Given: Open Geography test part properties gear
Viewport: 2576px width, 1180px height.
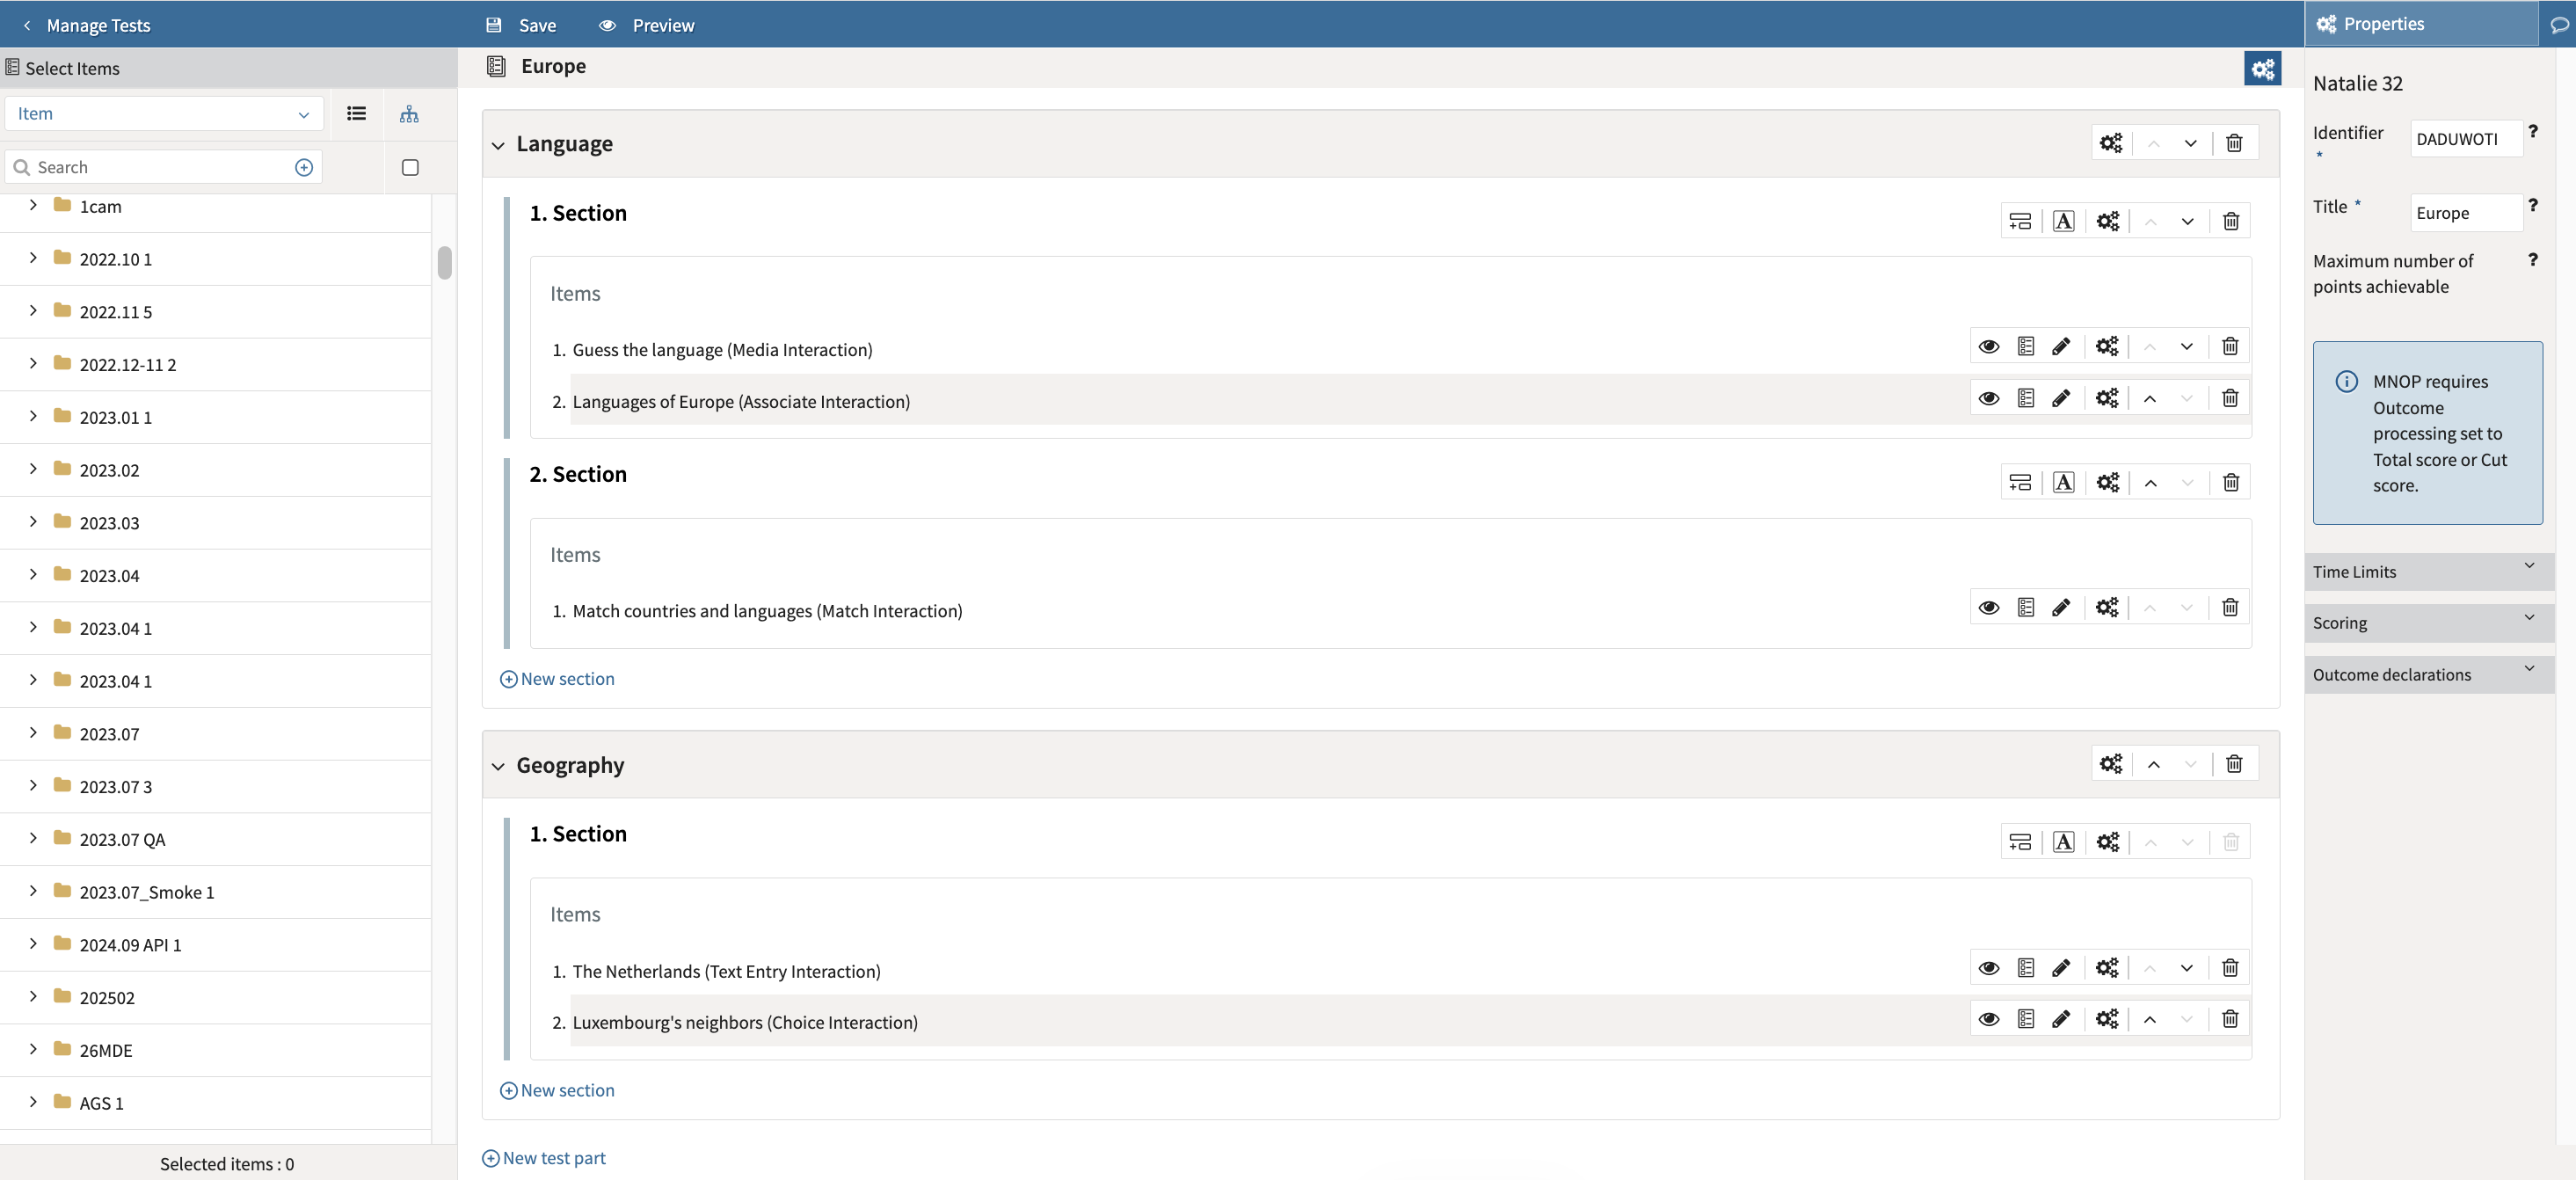Looking at the screenshot, I should click(2110, 764).
